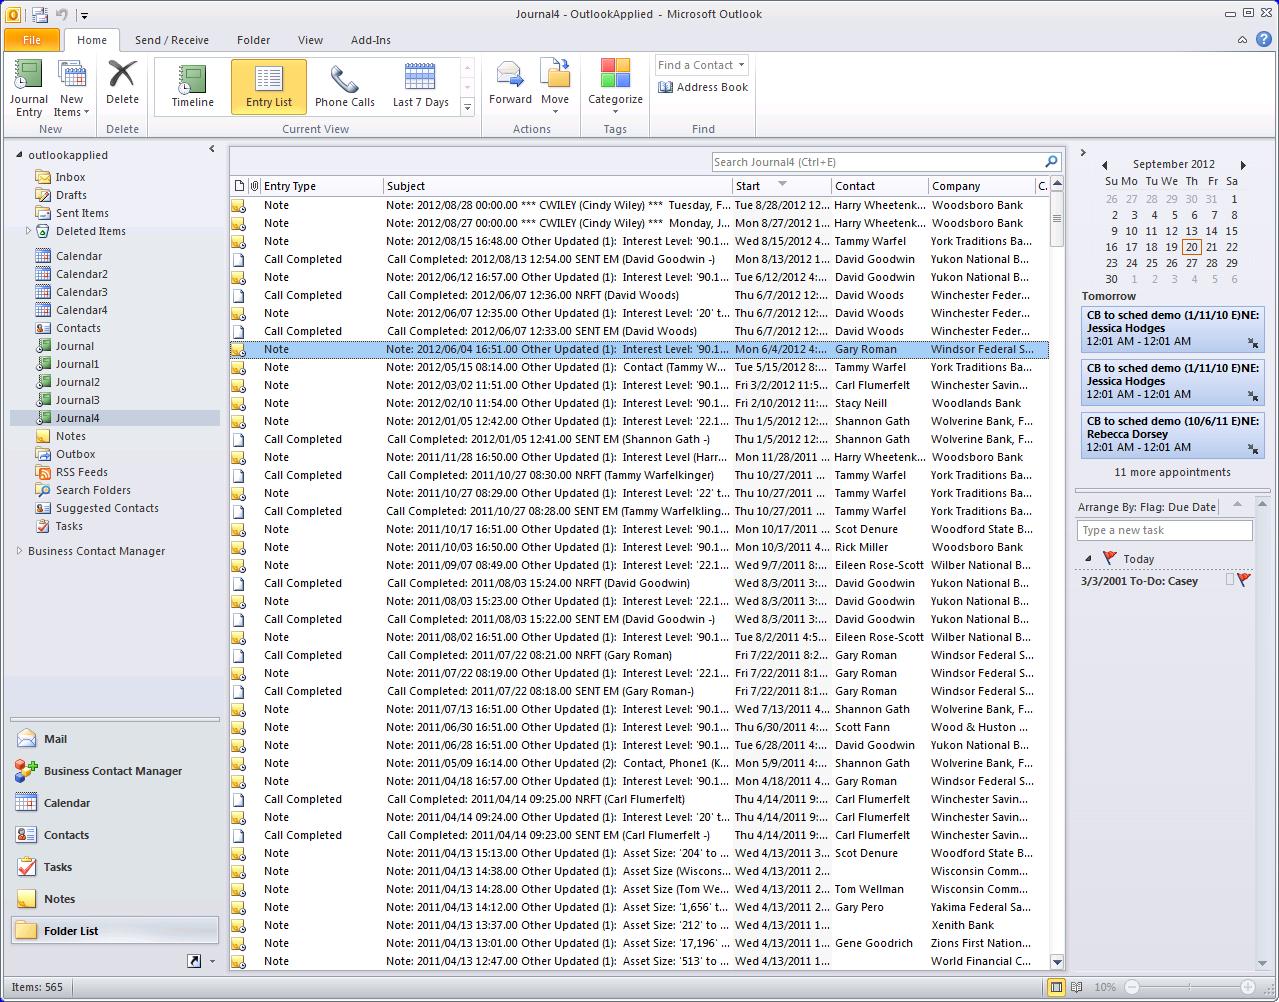The width and height of the screenshot is (1279, 1002).
Task: Choose the Last 7 Days view
Action: pyautogui.click(x=420, y=86)
